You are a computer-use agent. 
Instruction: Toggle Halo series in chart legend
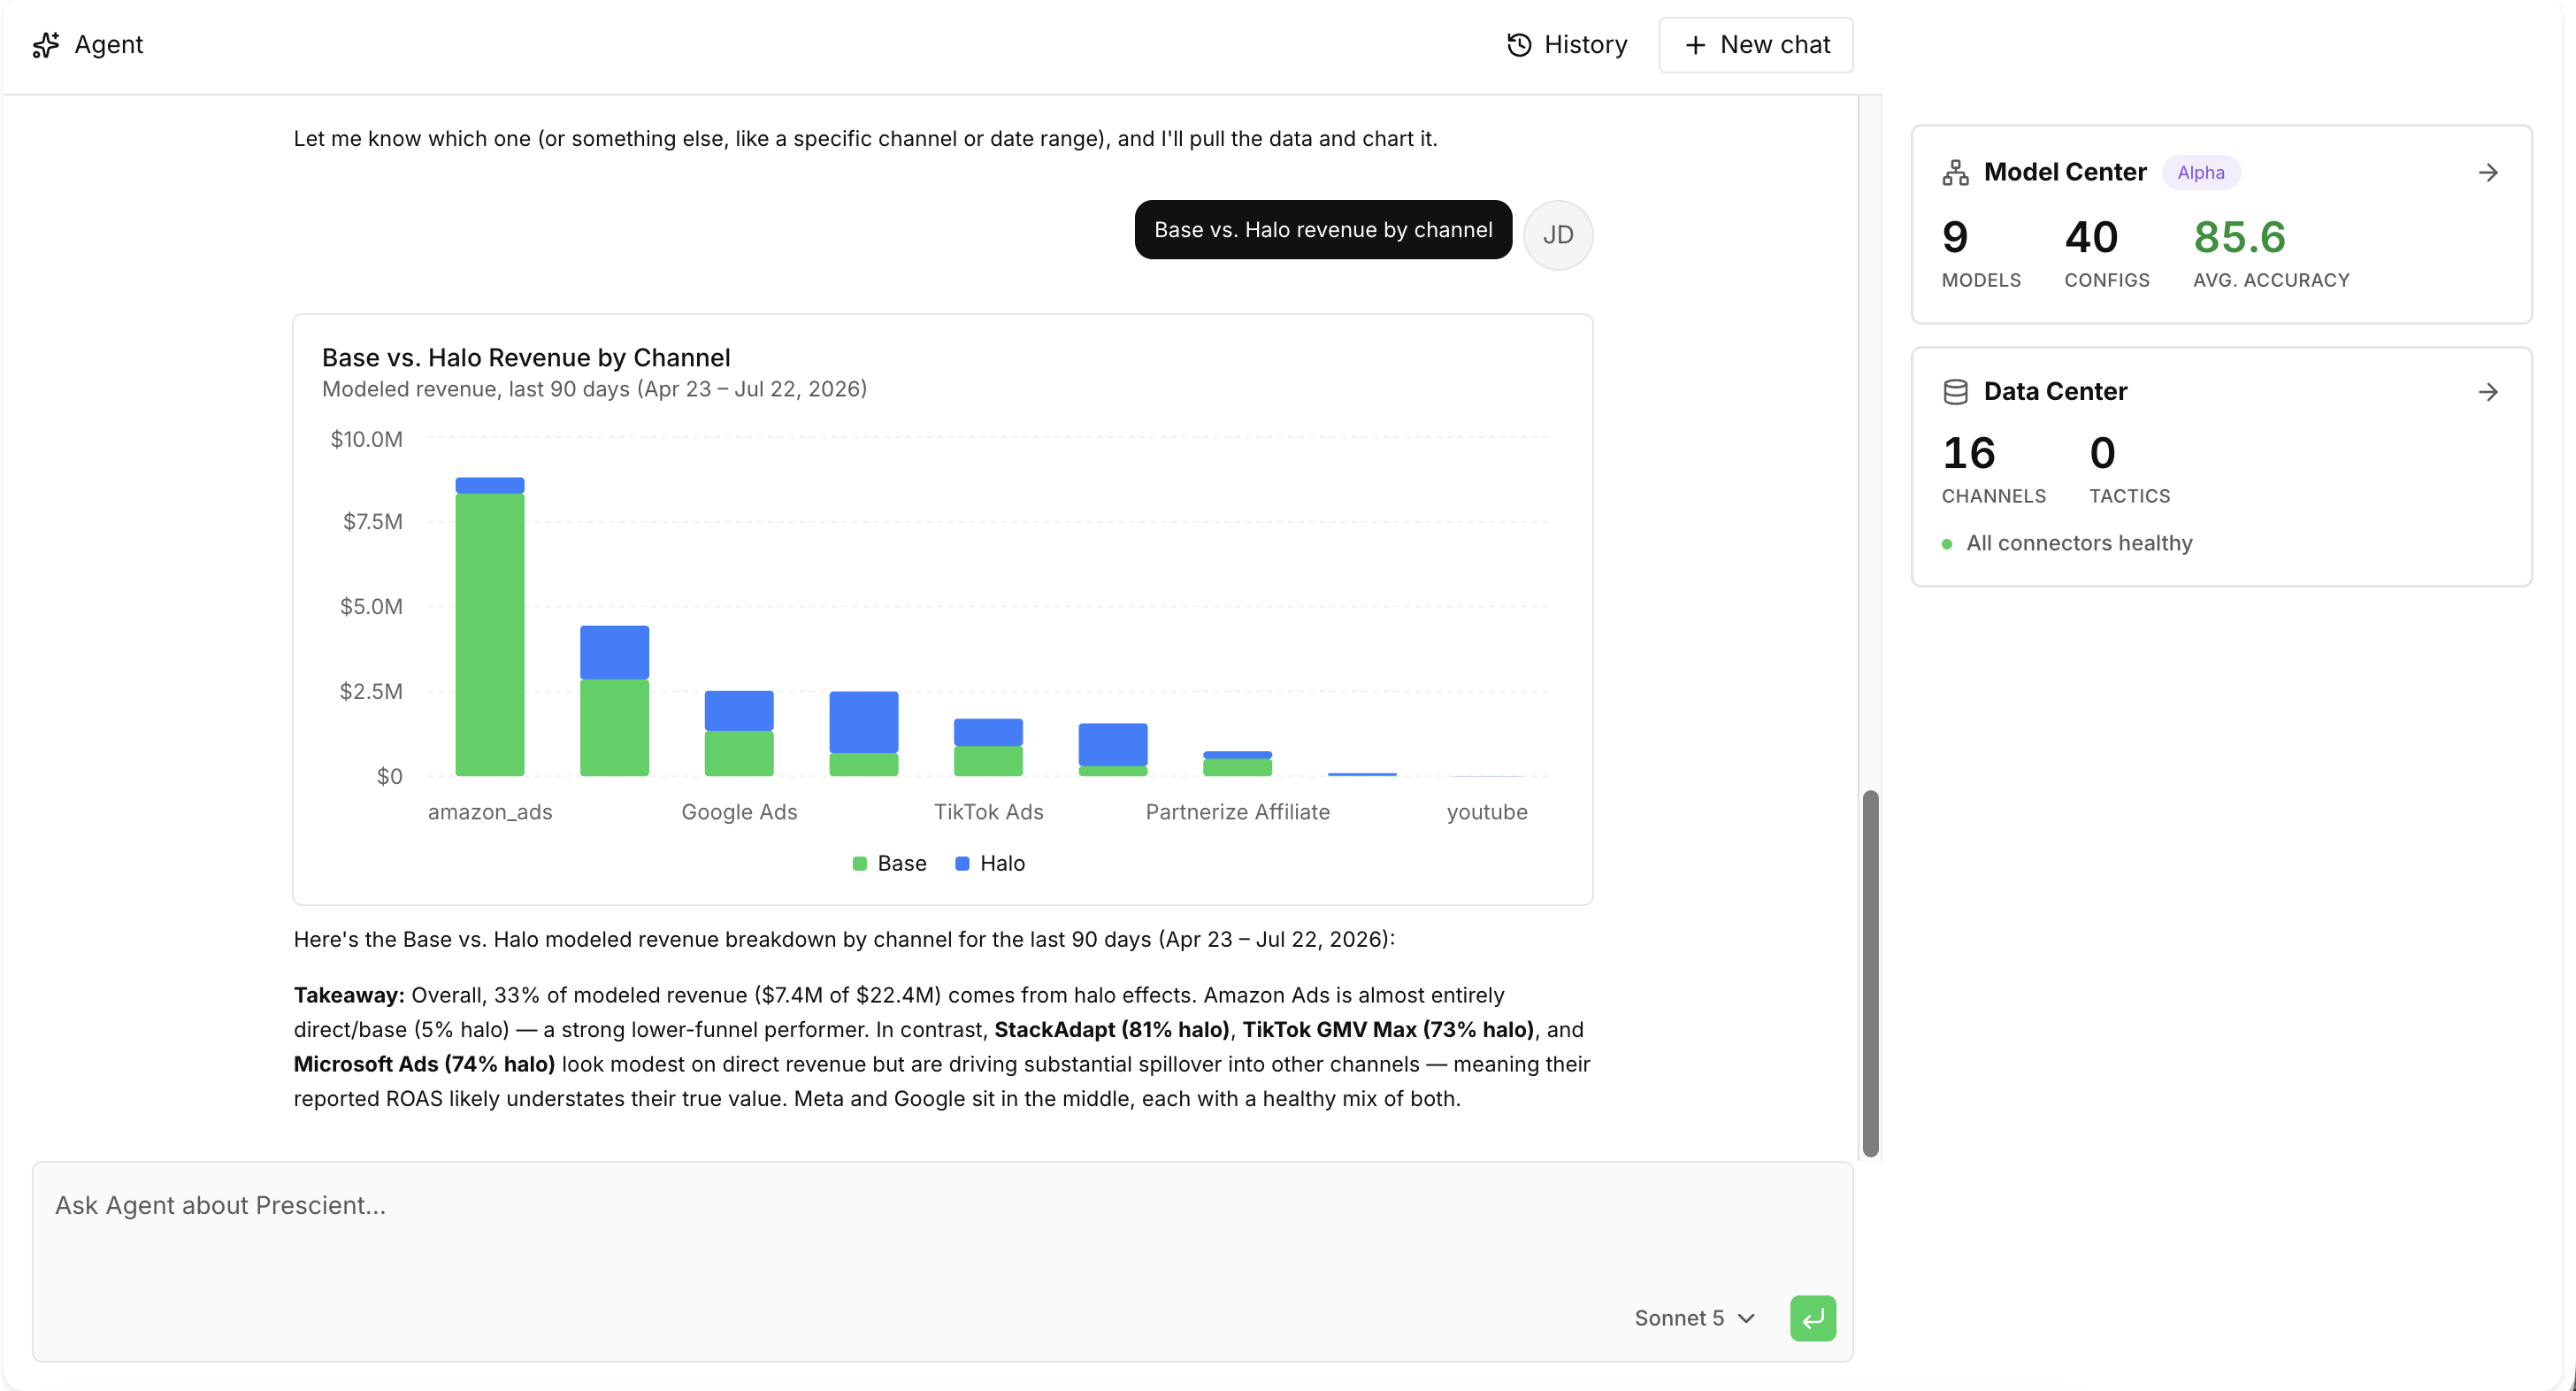pyautogui.click(x=990, y=863)
